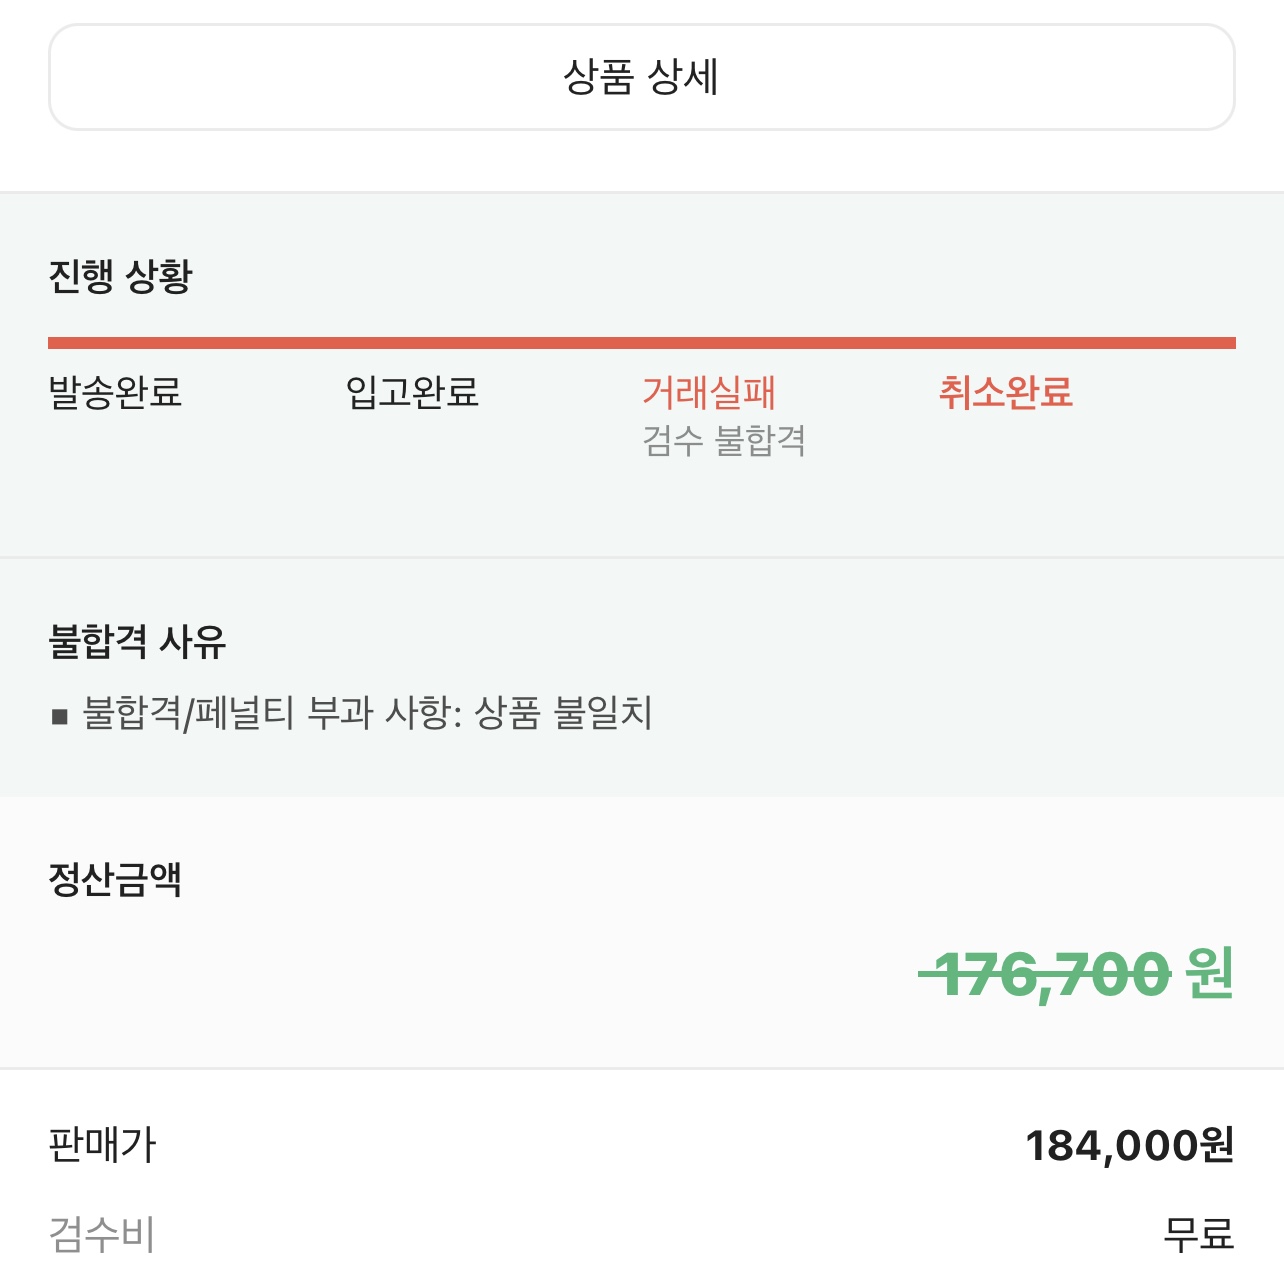This screenshot has height=1284, width=1284.
Task: Click the 상품 불일치 penalty reason text
Action: click(x=563, y=713)
